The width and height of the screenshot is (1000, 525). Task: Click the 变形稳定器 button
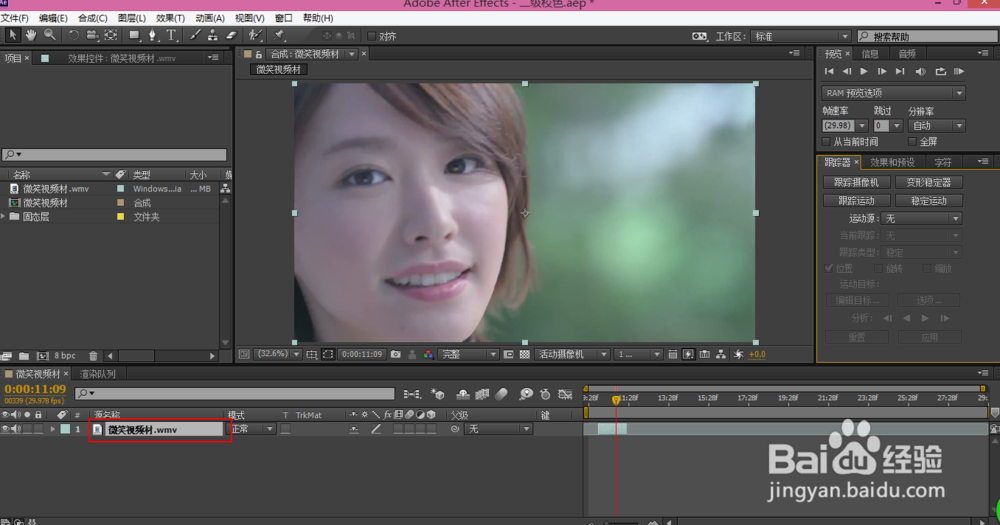coord(929,182)
